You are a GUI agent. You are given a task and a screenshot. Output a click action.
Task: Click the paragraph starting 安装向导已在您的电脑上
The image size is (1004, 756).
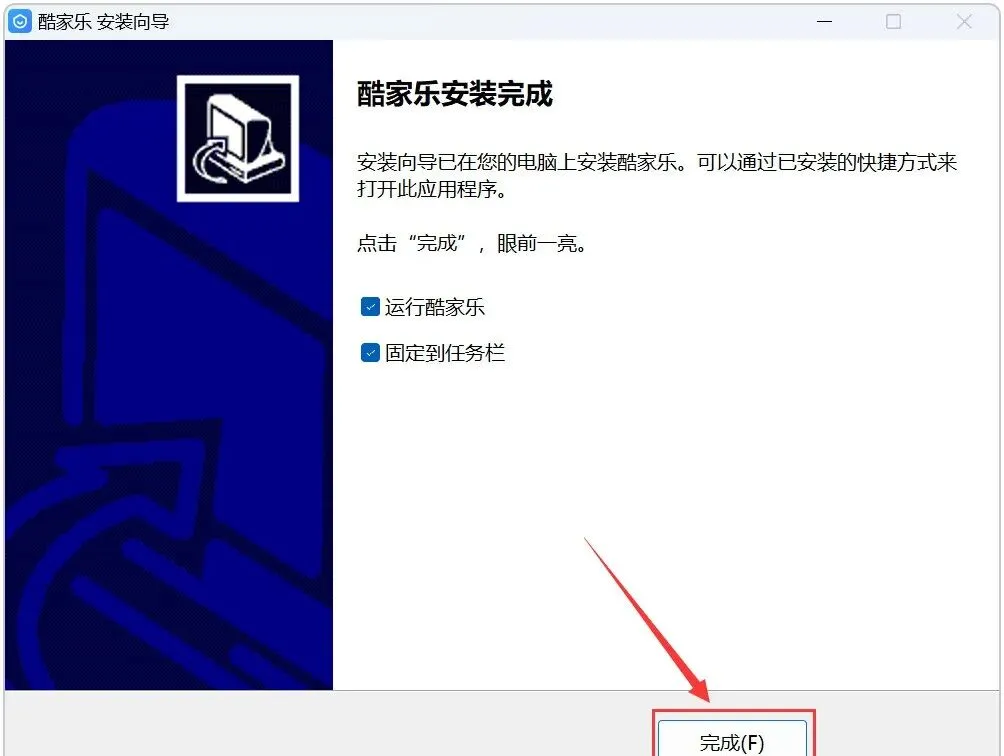(657, 175)
